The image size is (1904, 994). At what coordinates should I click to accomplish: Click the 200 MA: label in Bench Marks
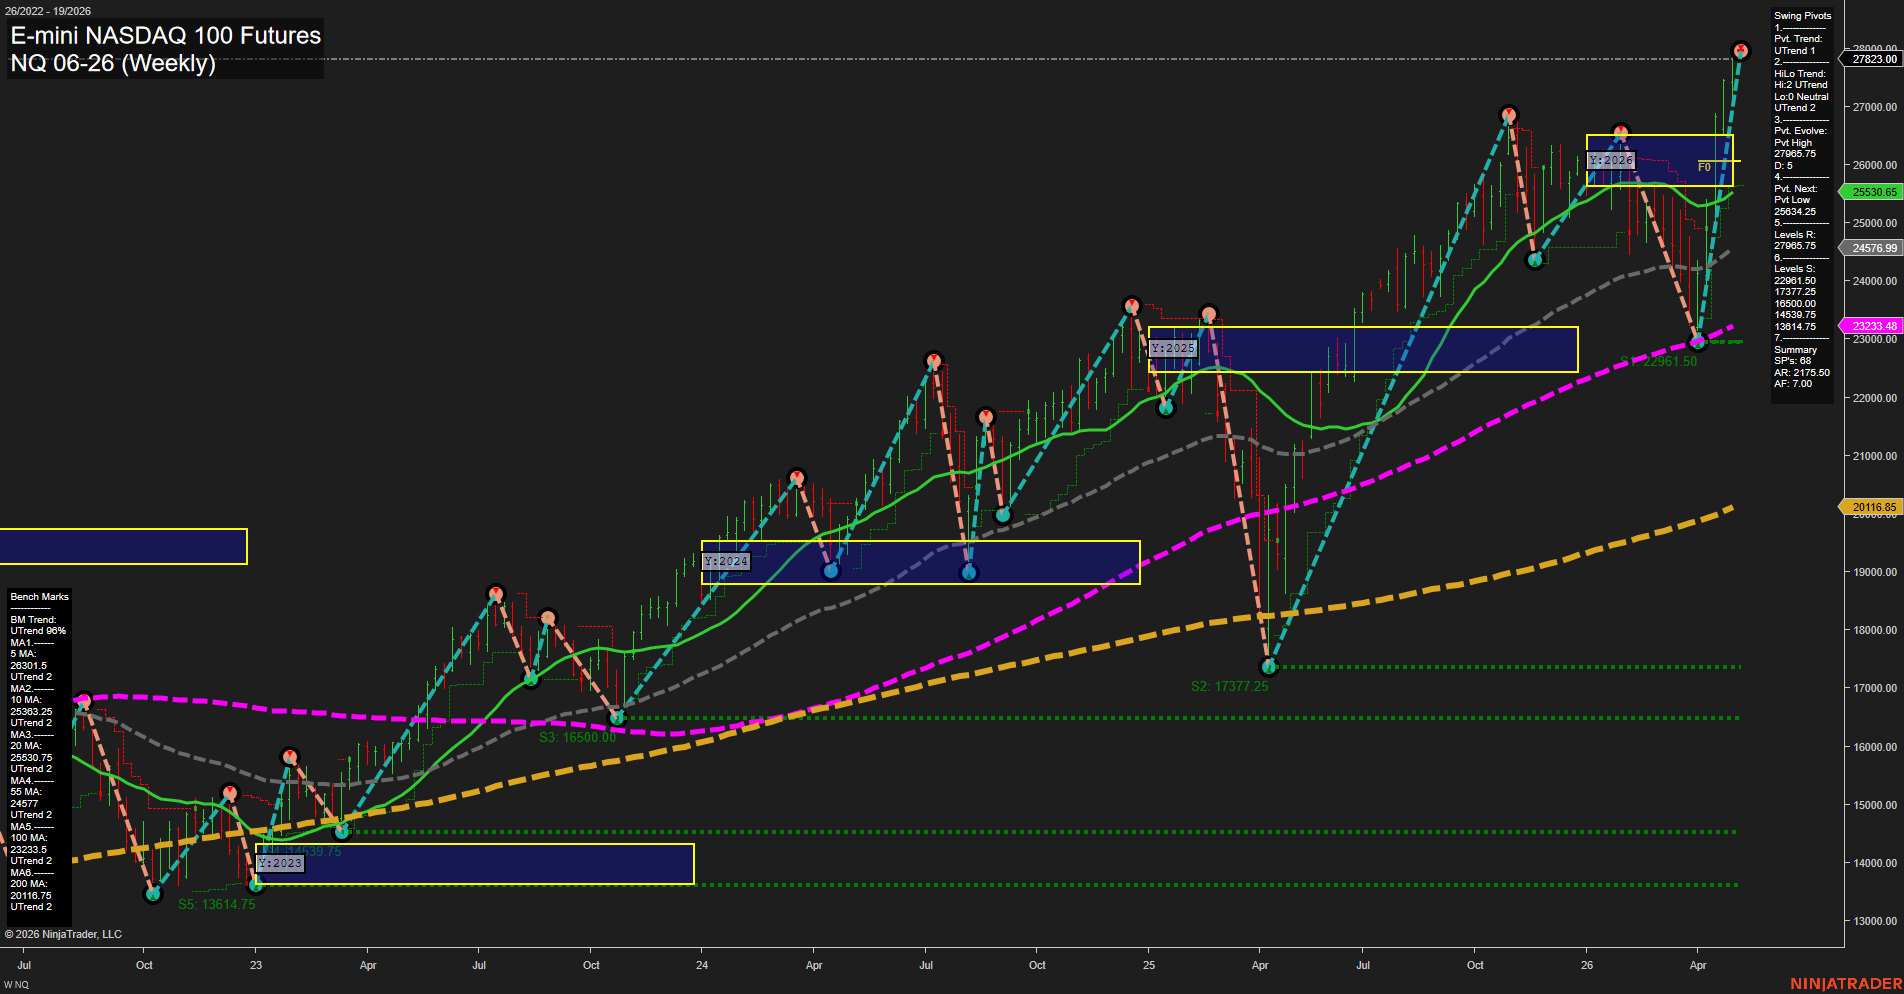pos(31,884)
